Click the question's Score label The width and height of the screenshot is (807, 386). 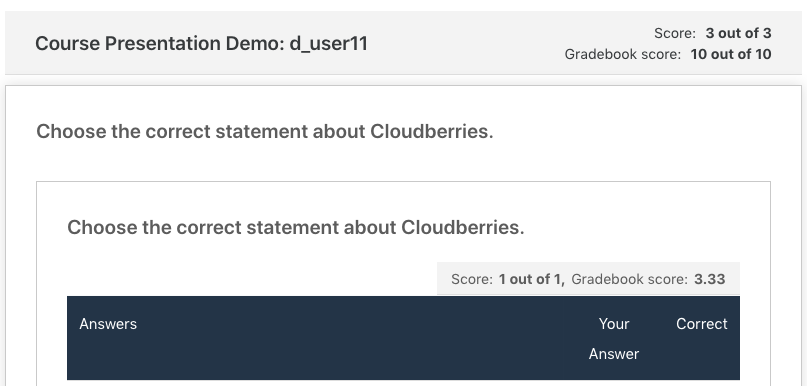(x=472, y=279)
